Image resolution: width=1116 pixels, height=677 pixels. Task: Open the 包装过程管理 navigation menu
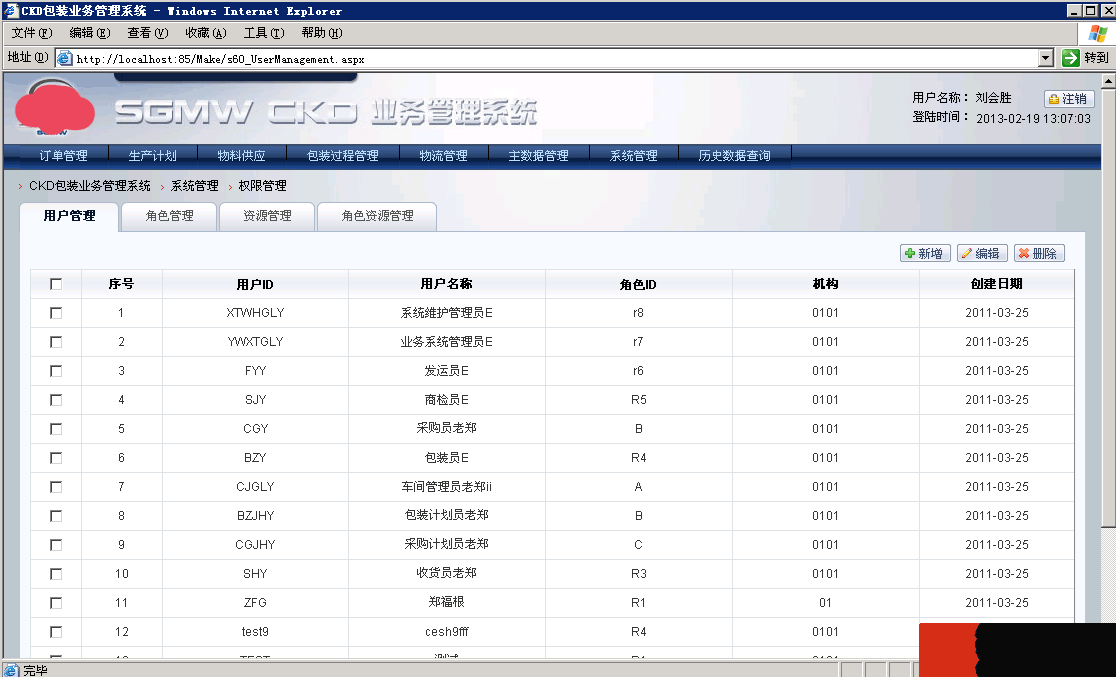point(342,155)
